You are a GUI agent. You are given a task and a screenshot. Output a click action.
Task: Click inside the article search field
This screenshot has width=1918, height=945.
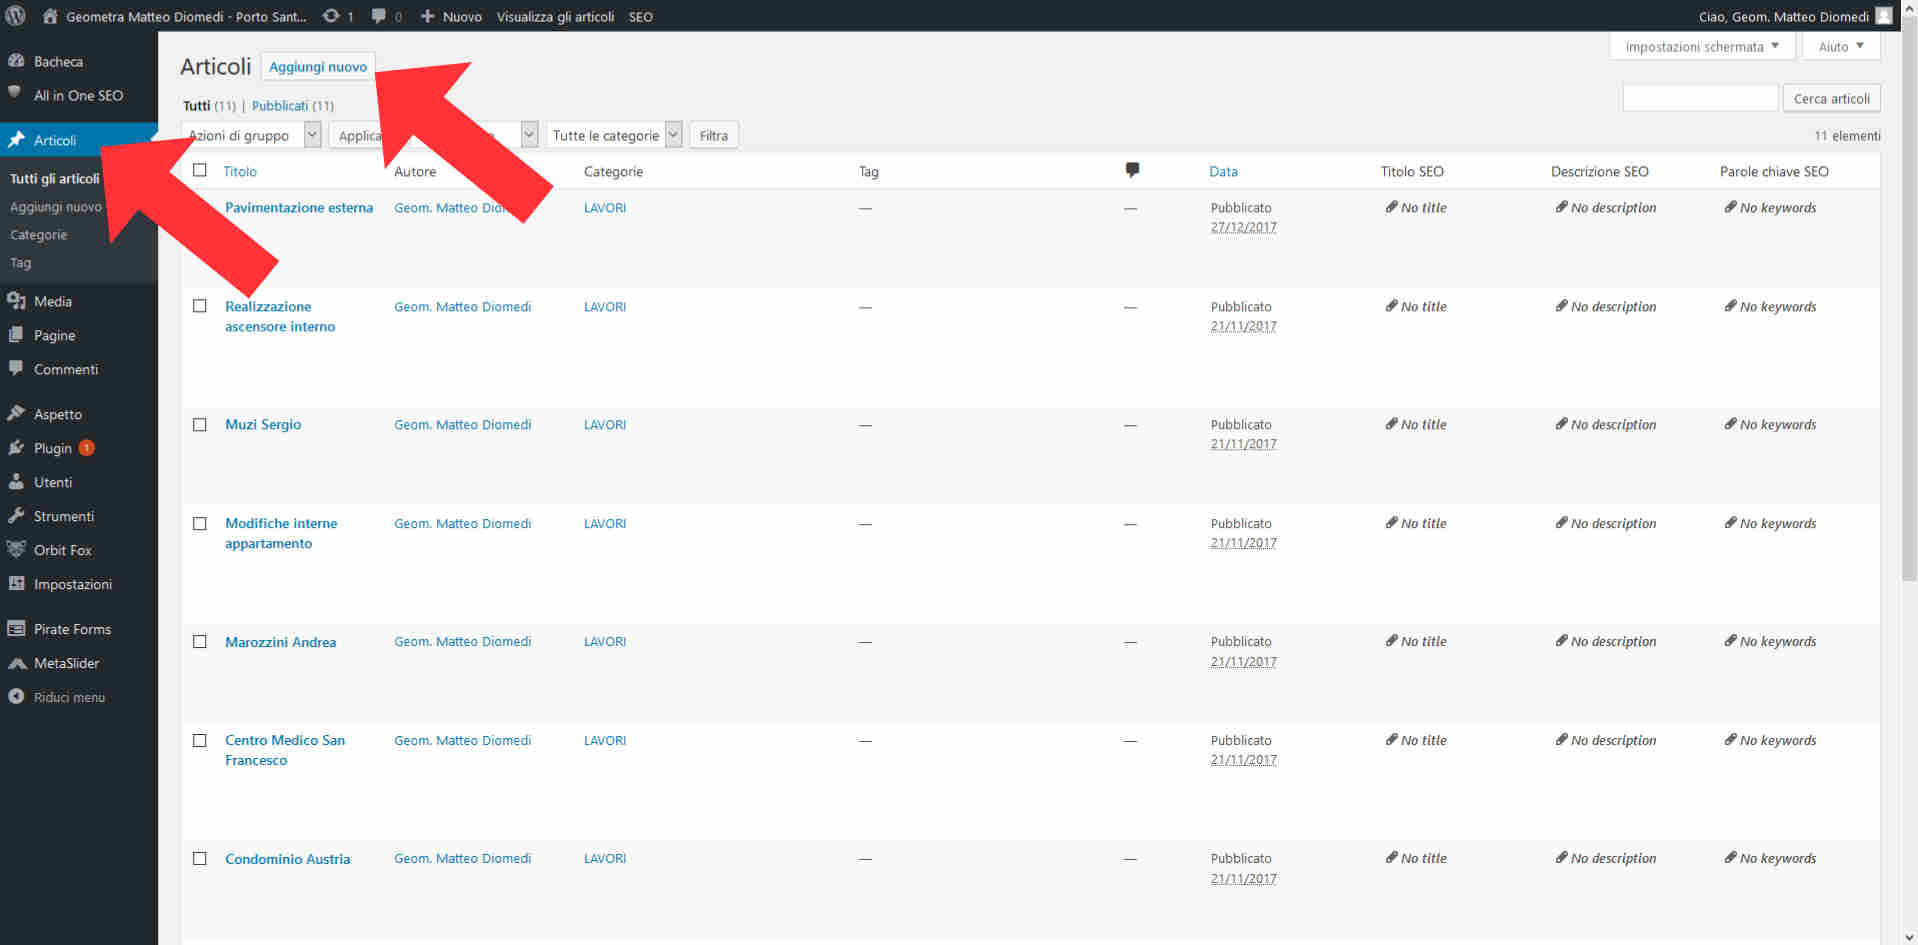[1700, 98]
